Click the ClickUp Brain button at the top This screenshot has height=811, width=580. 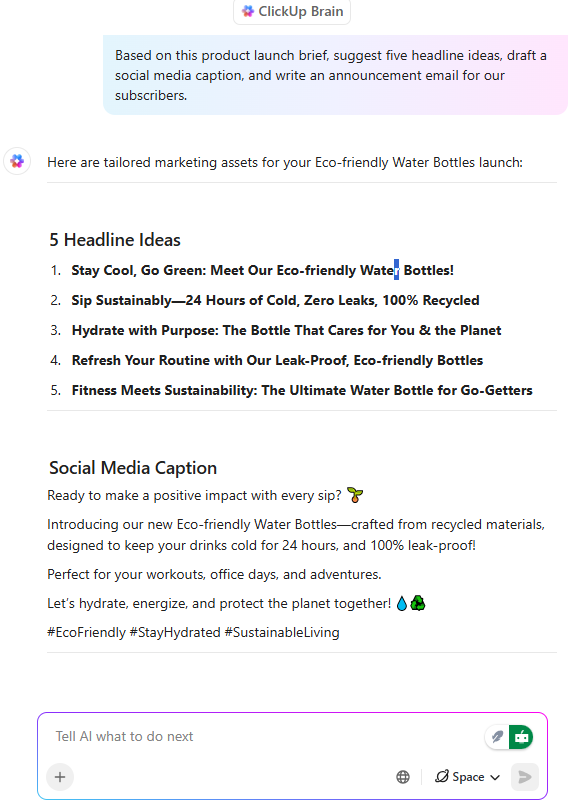click(291, 13)
